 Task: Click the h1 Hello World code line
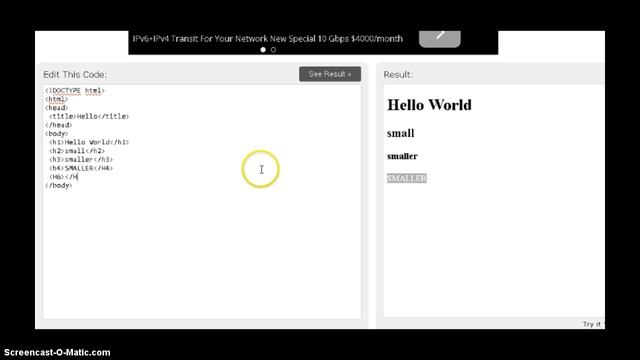(x=89, y=142)
